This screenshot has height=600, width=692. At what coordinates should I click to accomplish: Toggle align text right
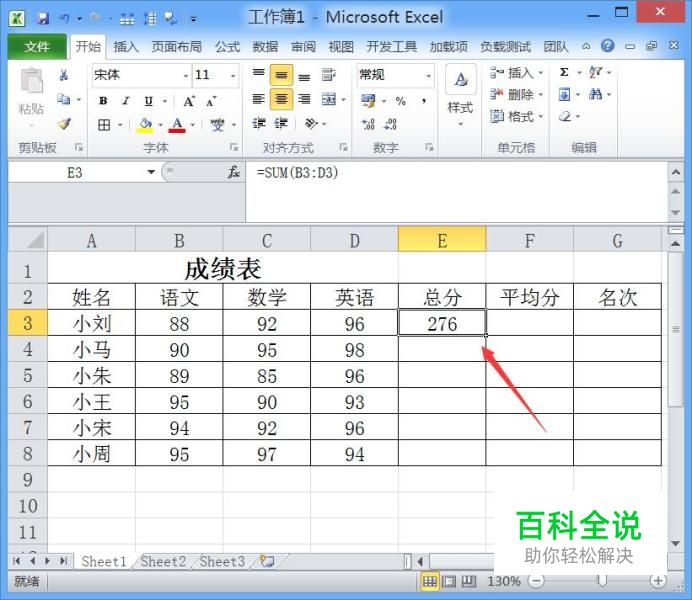(x=304, y=99)
